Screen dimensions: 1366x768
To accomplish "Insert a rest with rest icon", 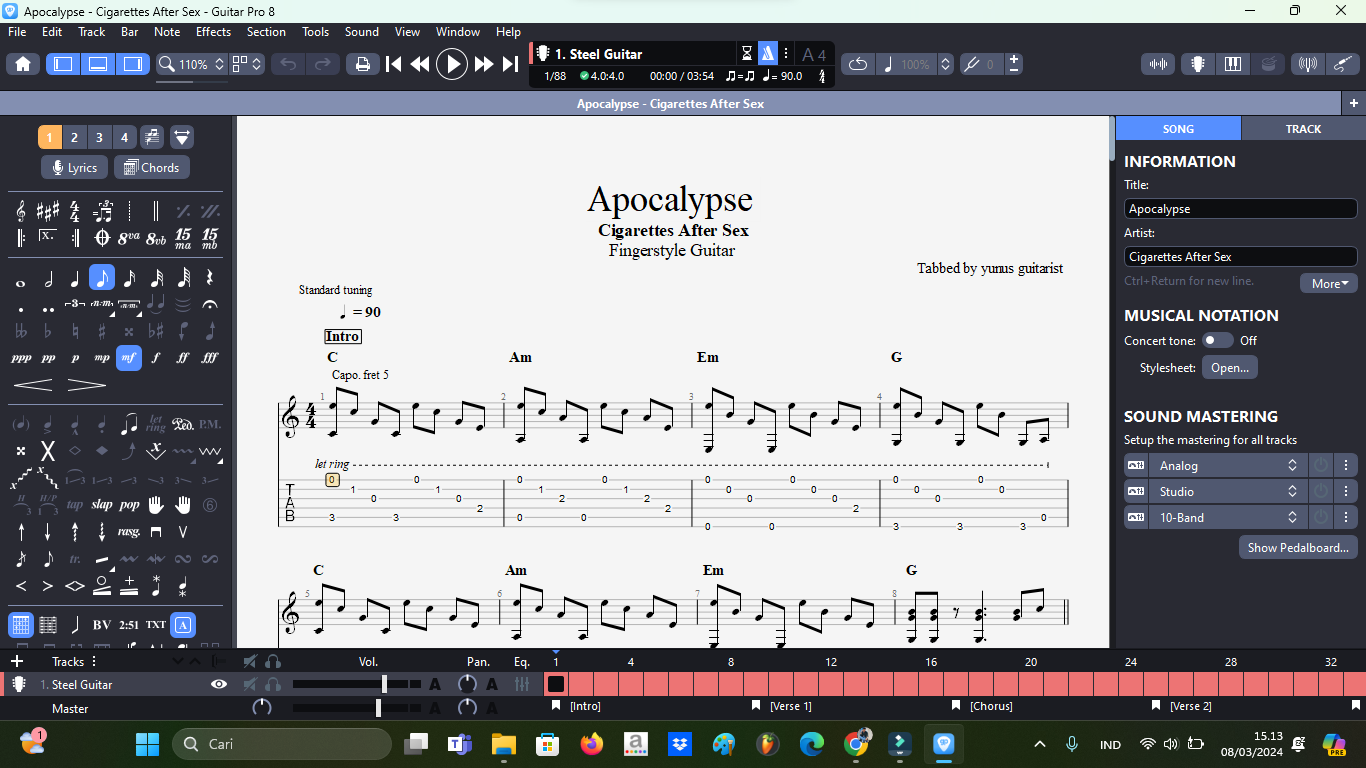I will tap(210, 278).
